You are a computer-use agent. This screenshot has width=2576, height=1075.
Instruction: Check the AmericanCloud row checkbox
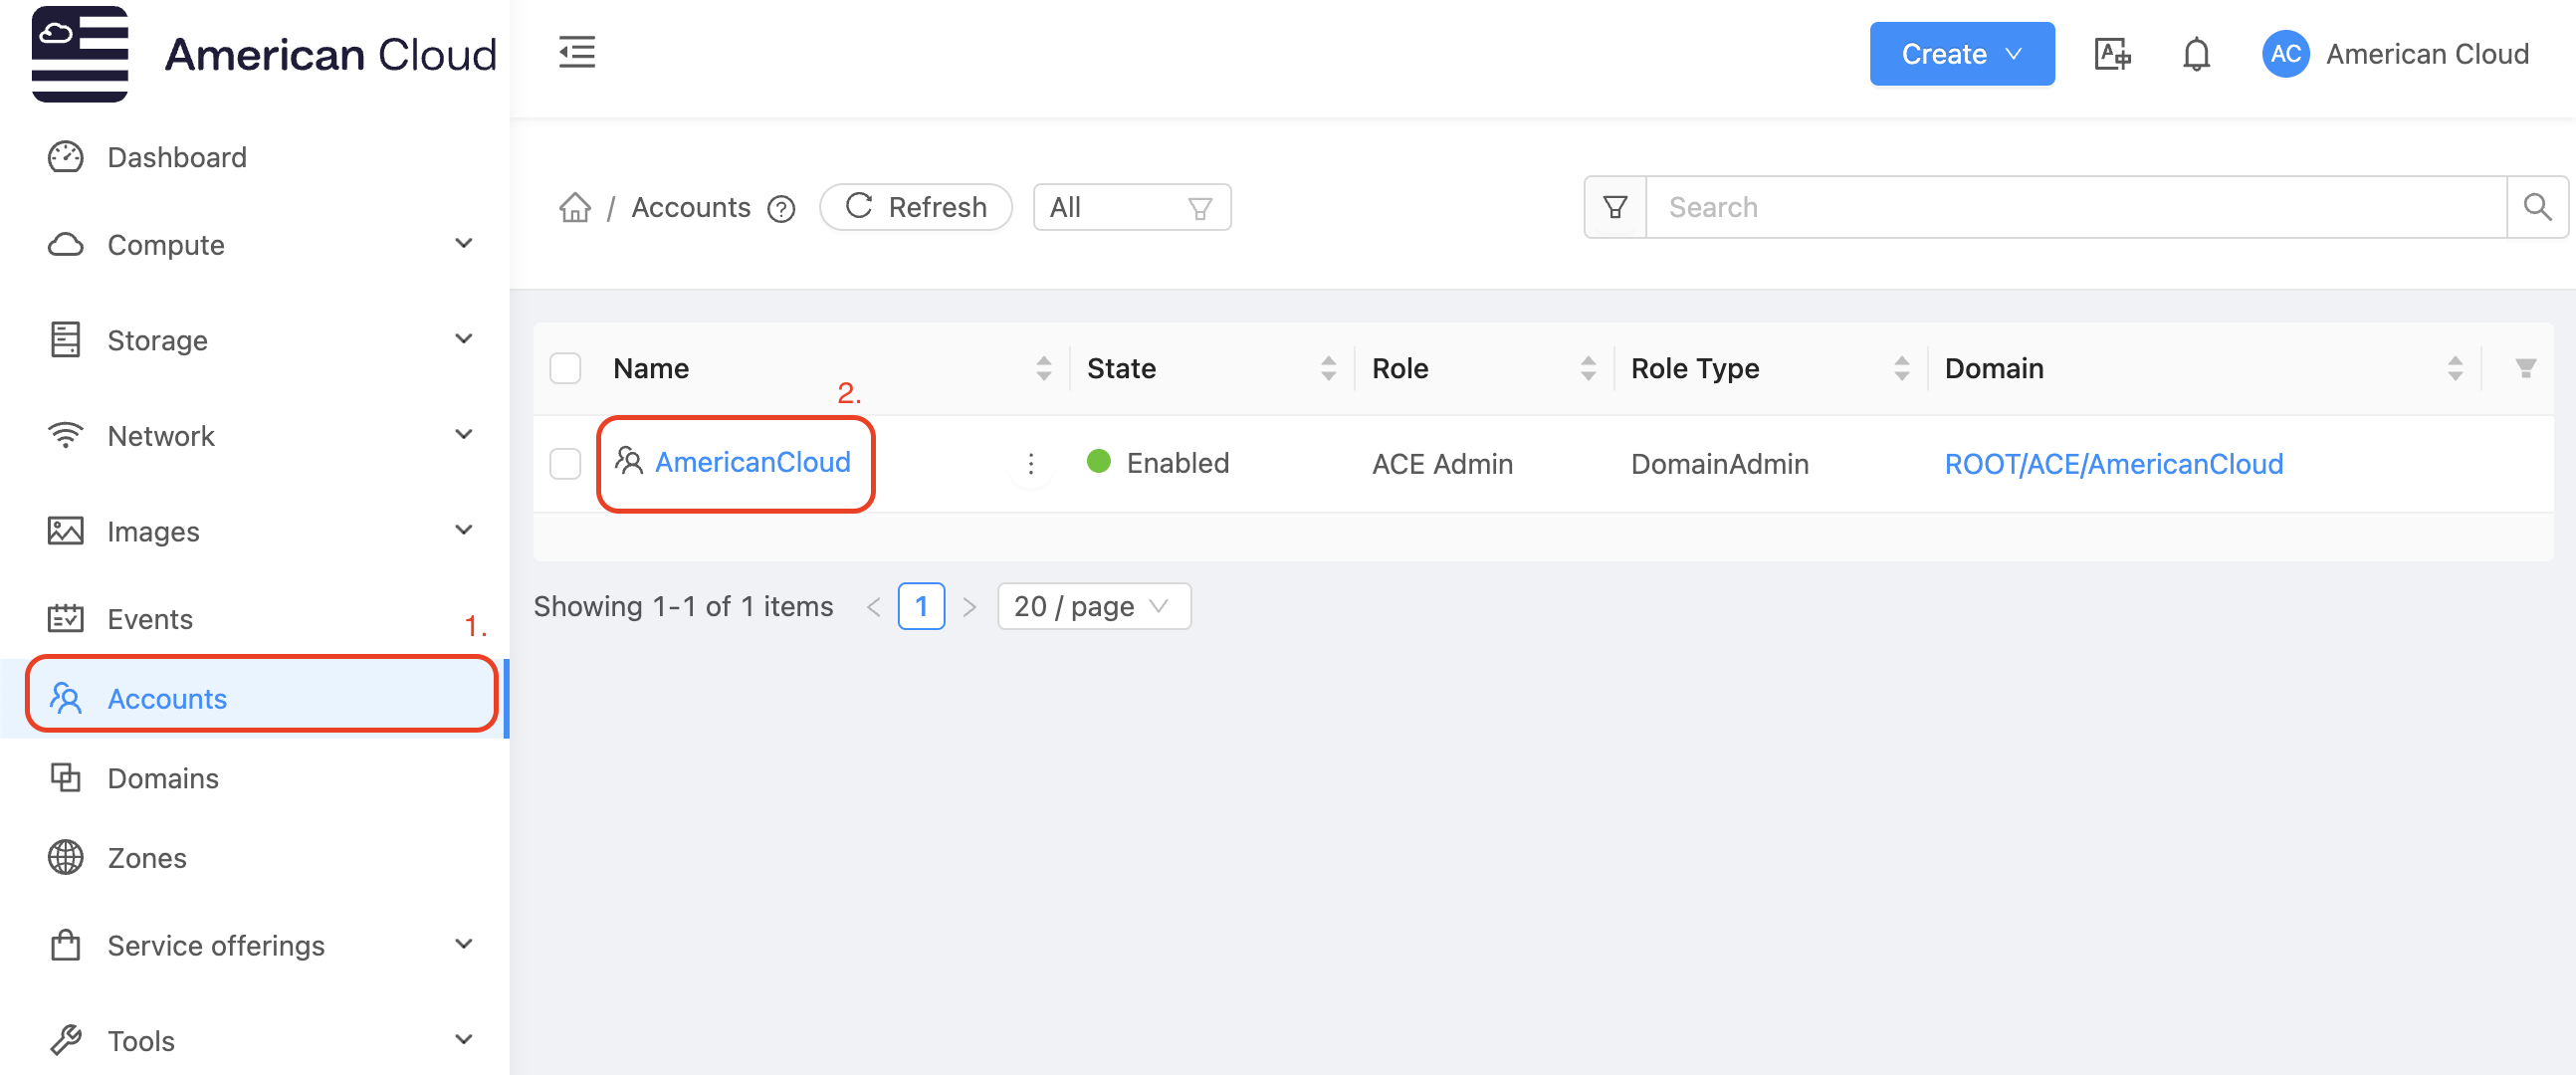coord(565,463)
